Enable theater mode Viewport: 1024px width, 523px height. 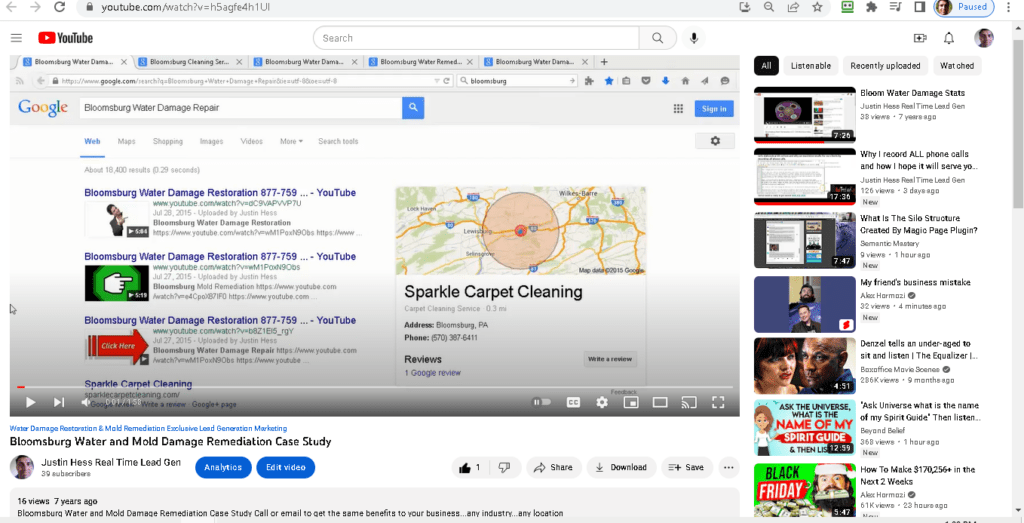(660, 402)
